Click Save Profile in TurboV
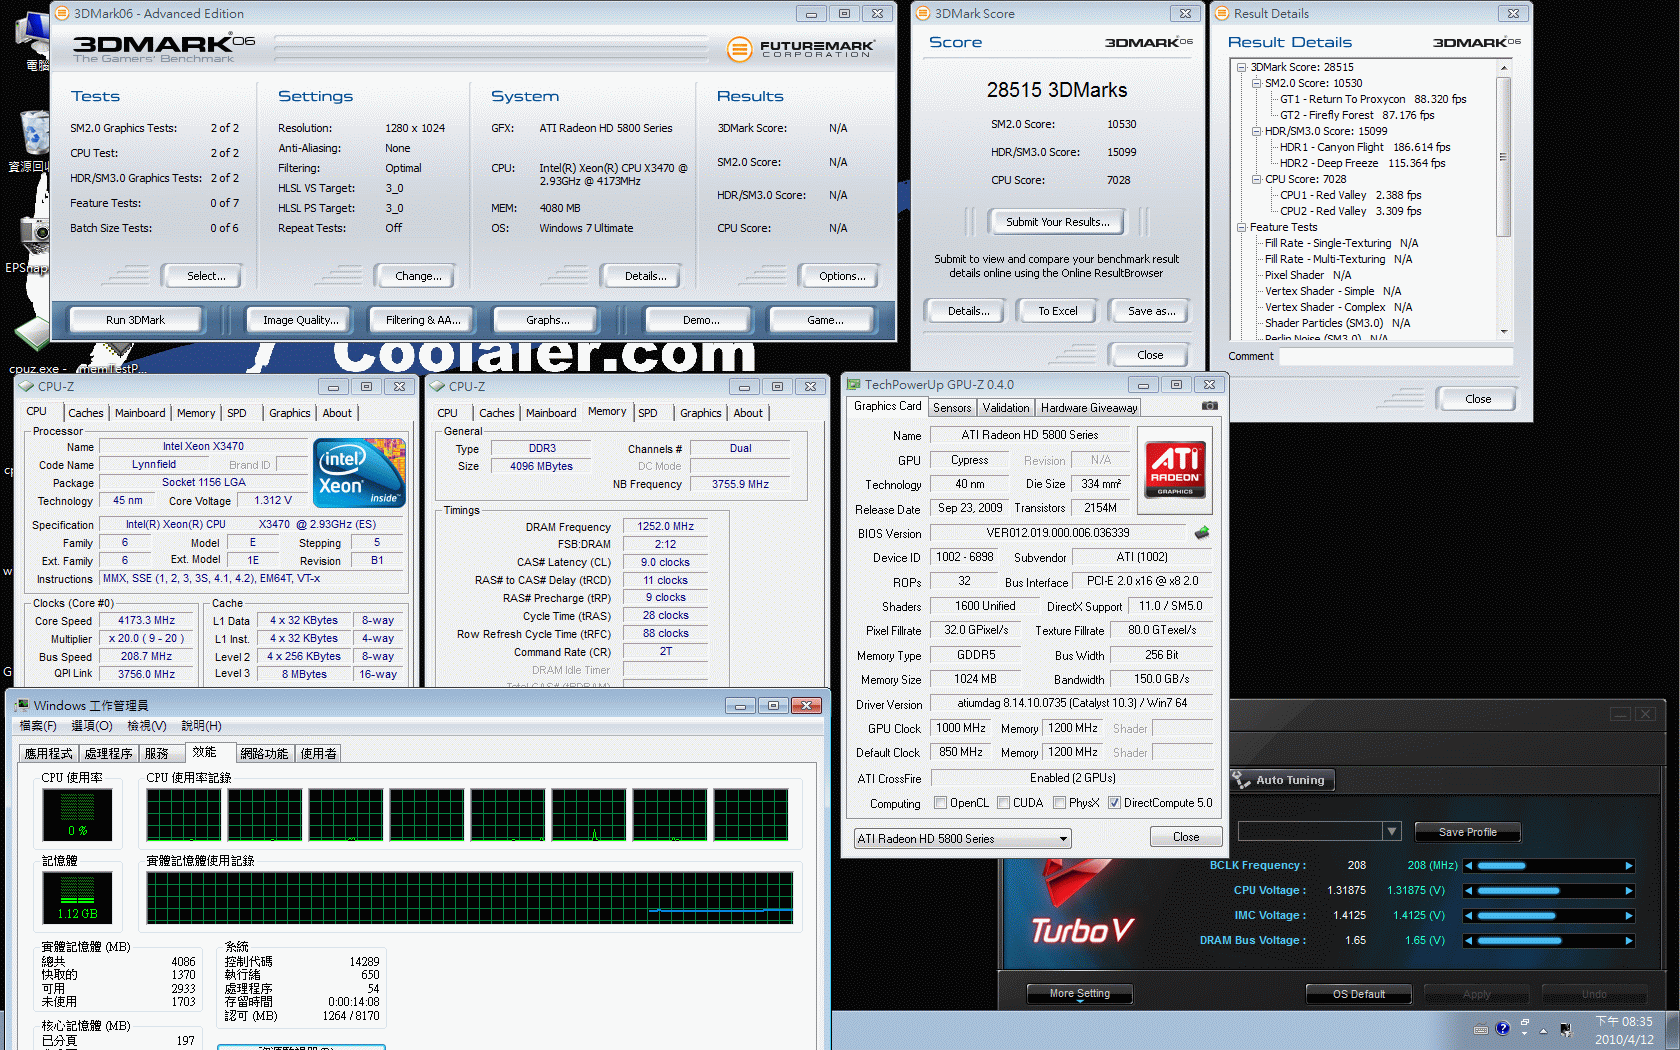 1467,832
